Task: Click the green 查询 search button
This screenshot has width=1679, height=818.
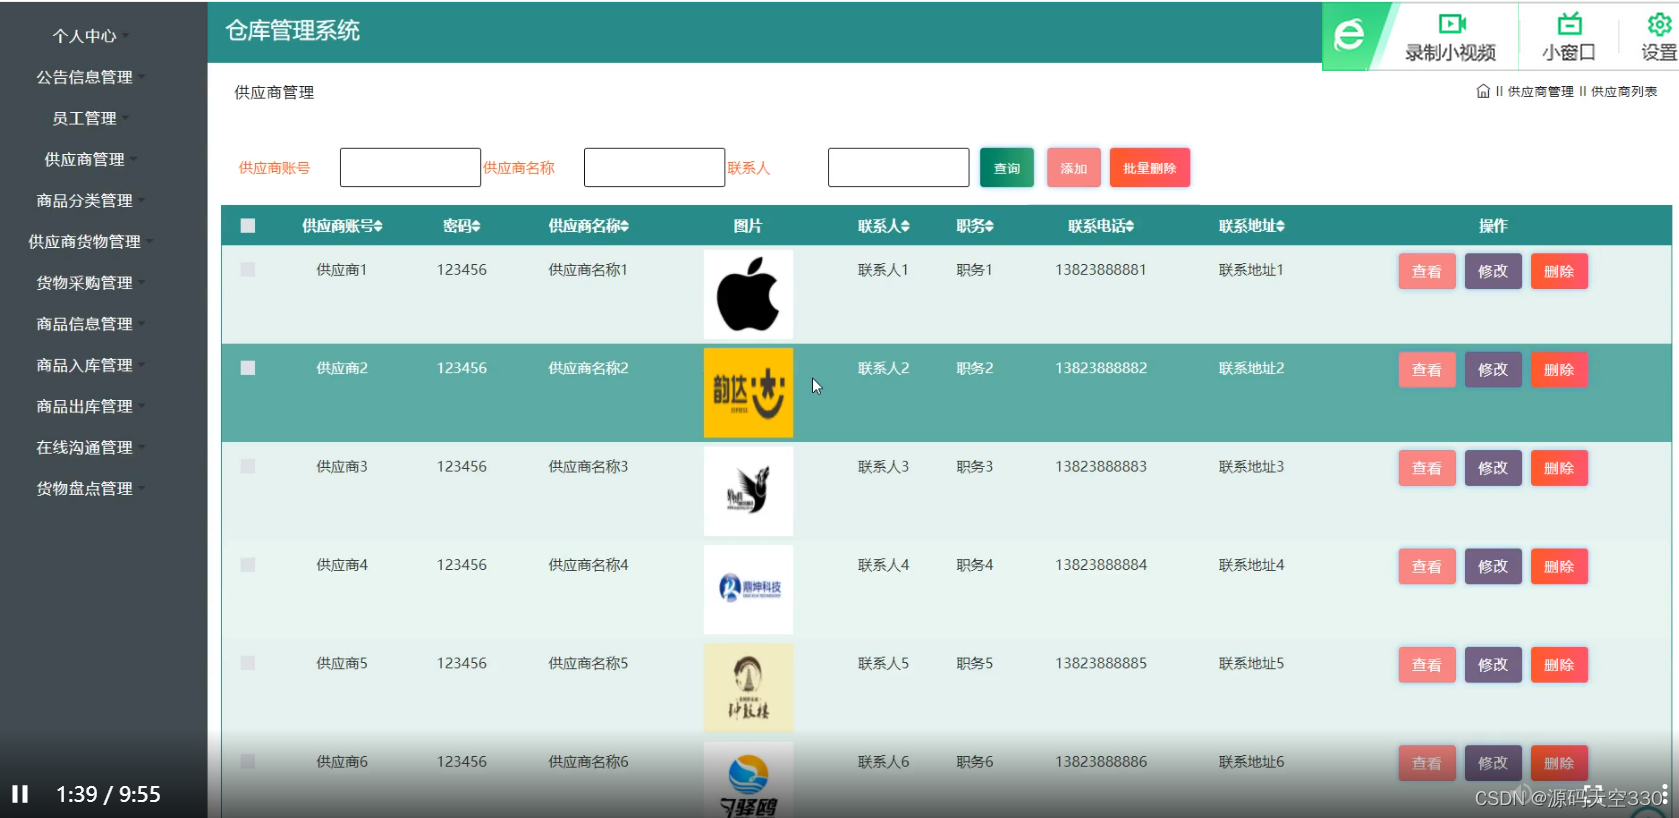Action: tap(1007, 168)
